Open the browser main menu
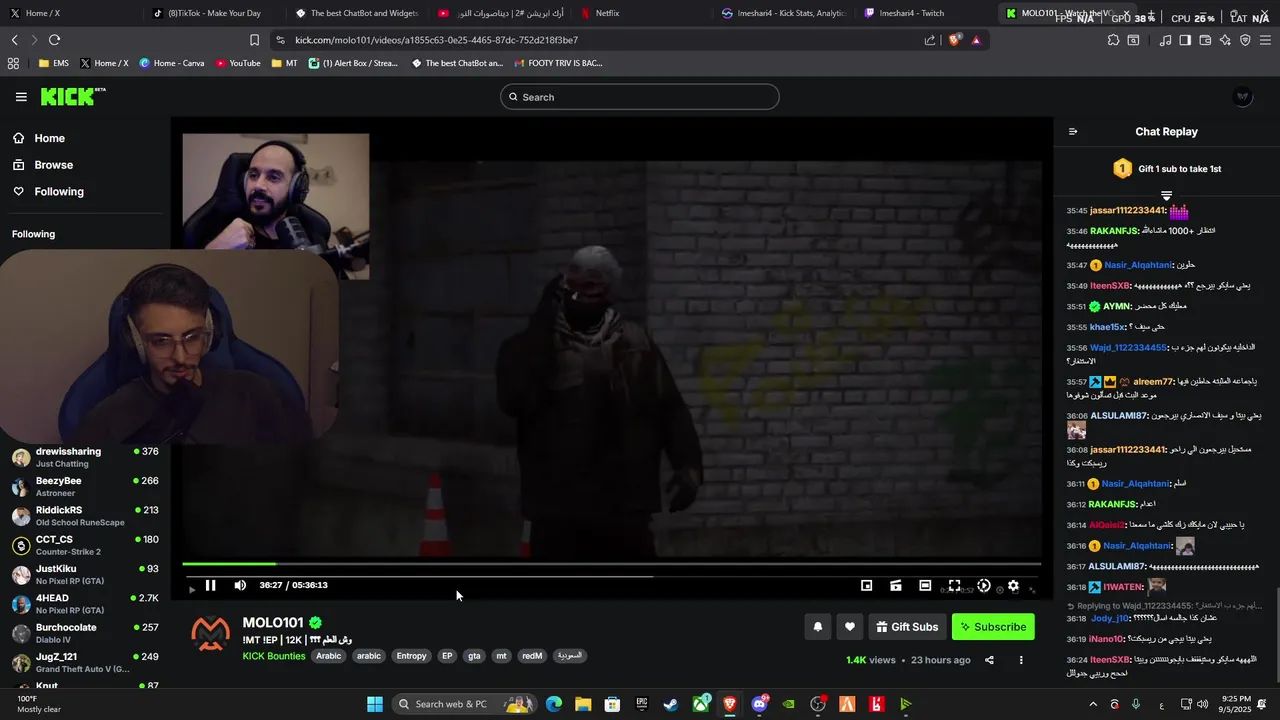The height and width of the screenshot is (720, 1280). (x=1265, y=40)
